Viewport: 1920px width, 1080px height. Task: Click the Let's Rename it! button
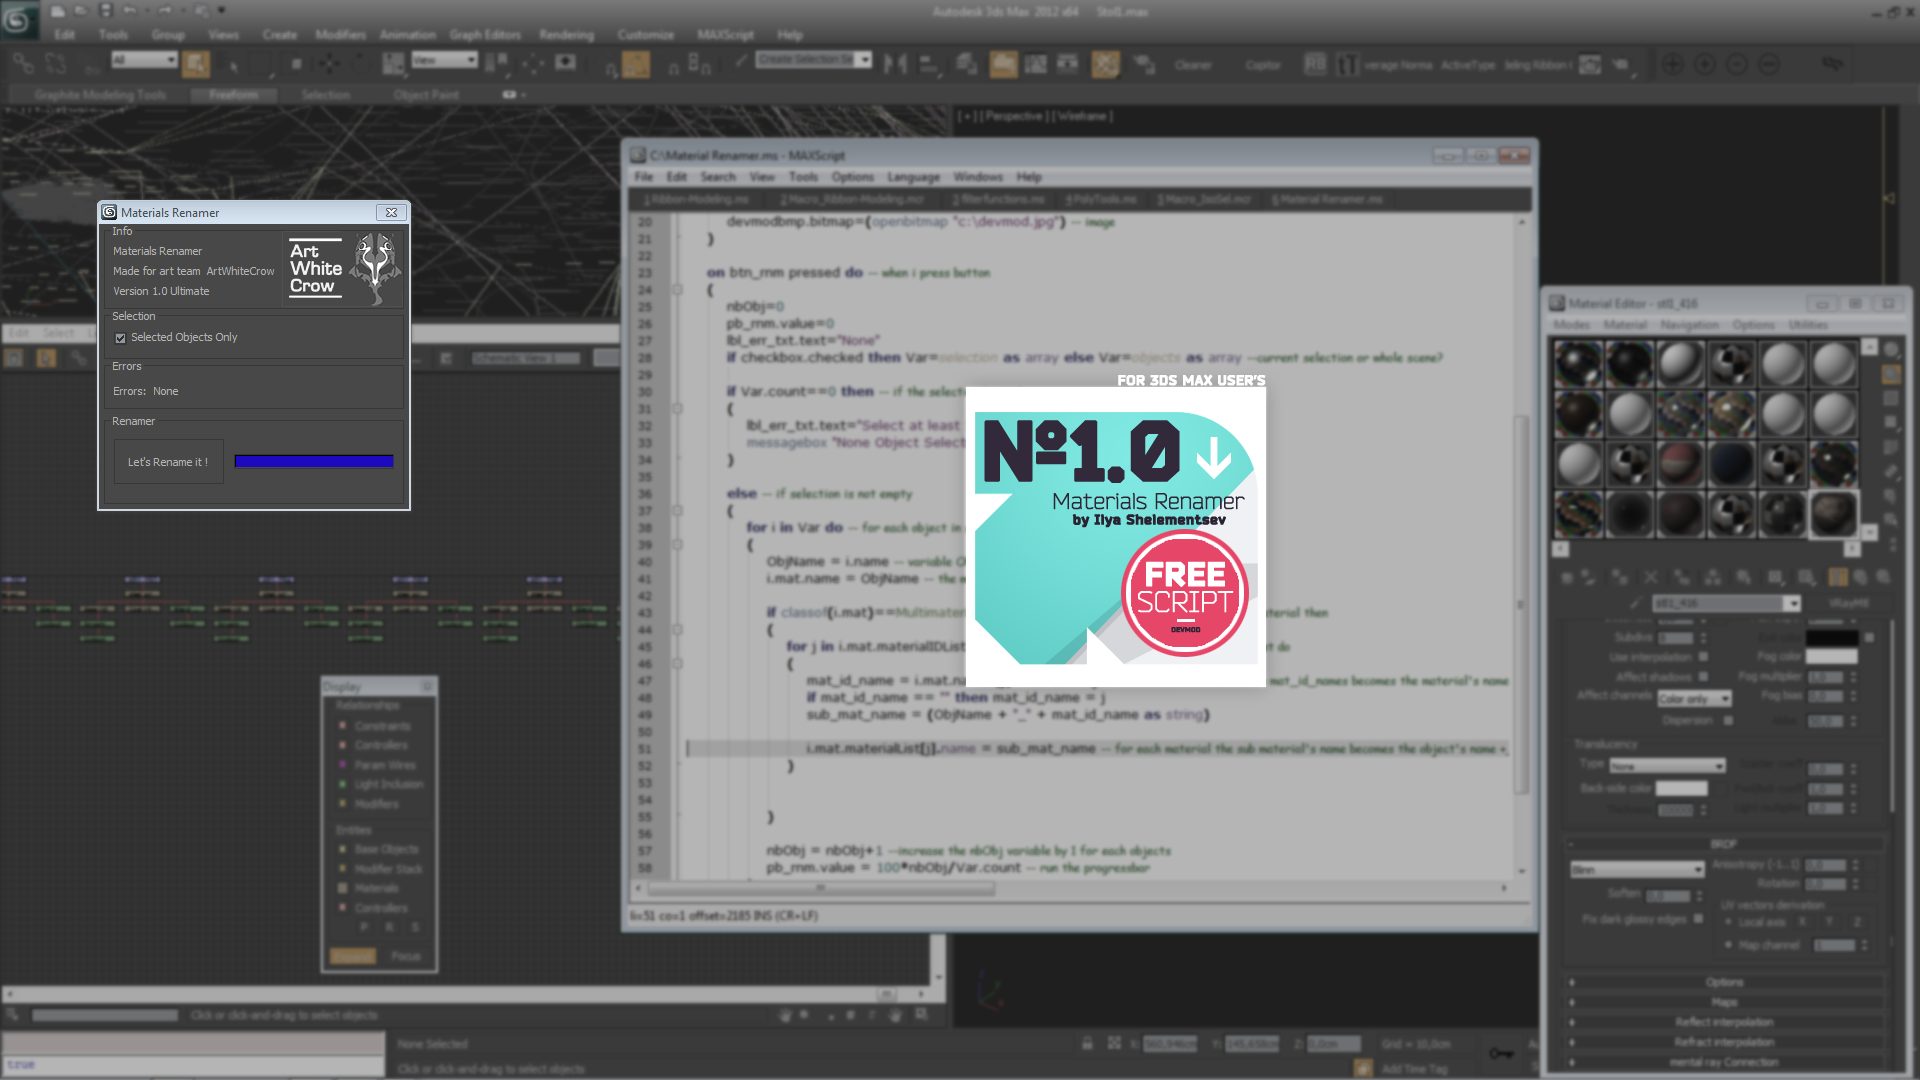coord(168,462)
